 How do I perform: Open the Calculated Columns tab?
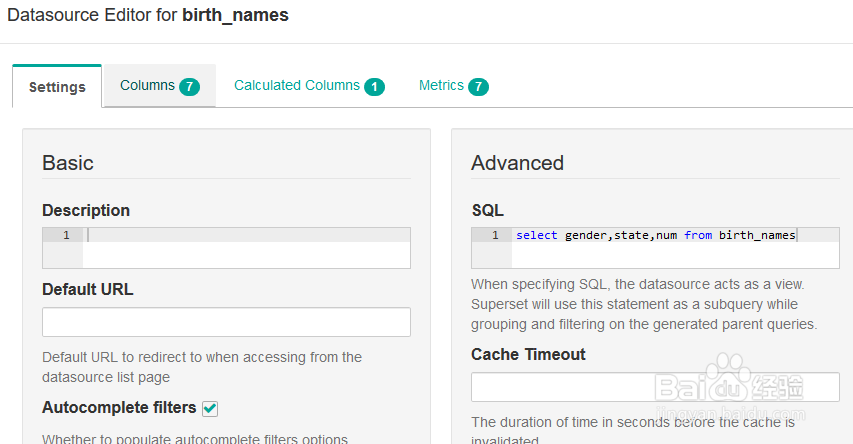(x=296, y=86)
